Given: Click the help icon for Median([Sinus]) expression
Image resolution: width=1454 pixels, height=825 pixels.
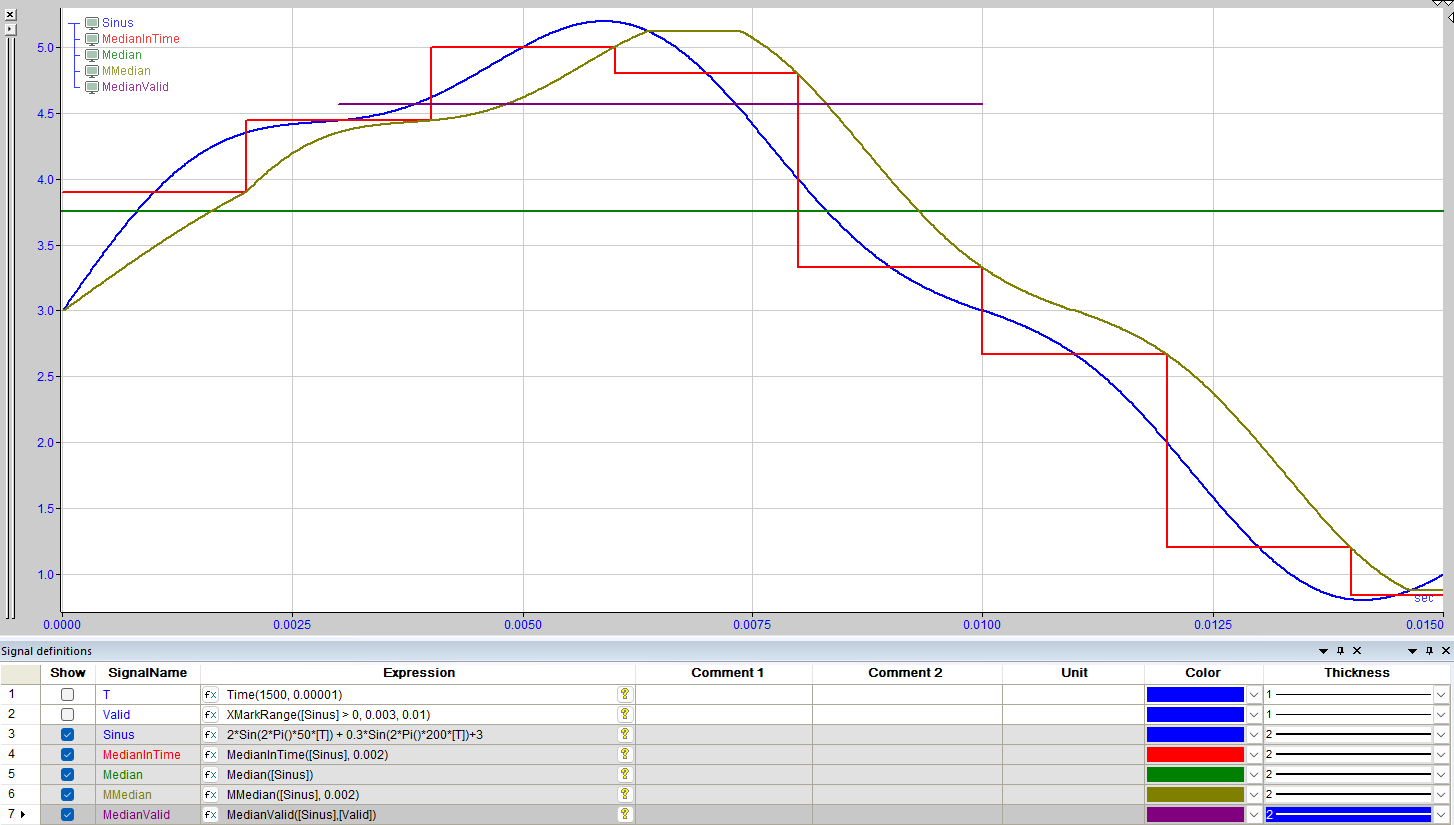Looking at the screenshot, I should tap(625, 774).
